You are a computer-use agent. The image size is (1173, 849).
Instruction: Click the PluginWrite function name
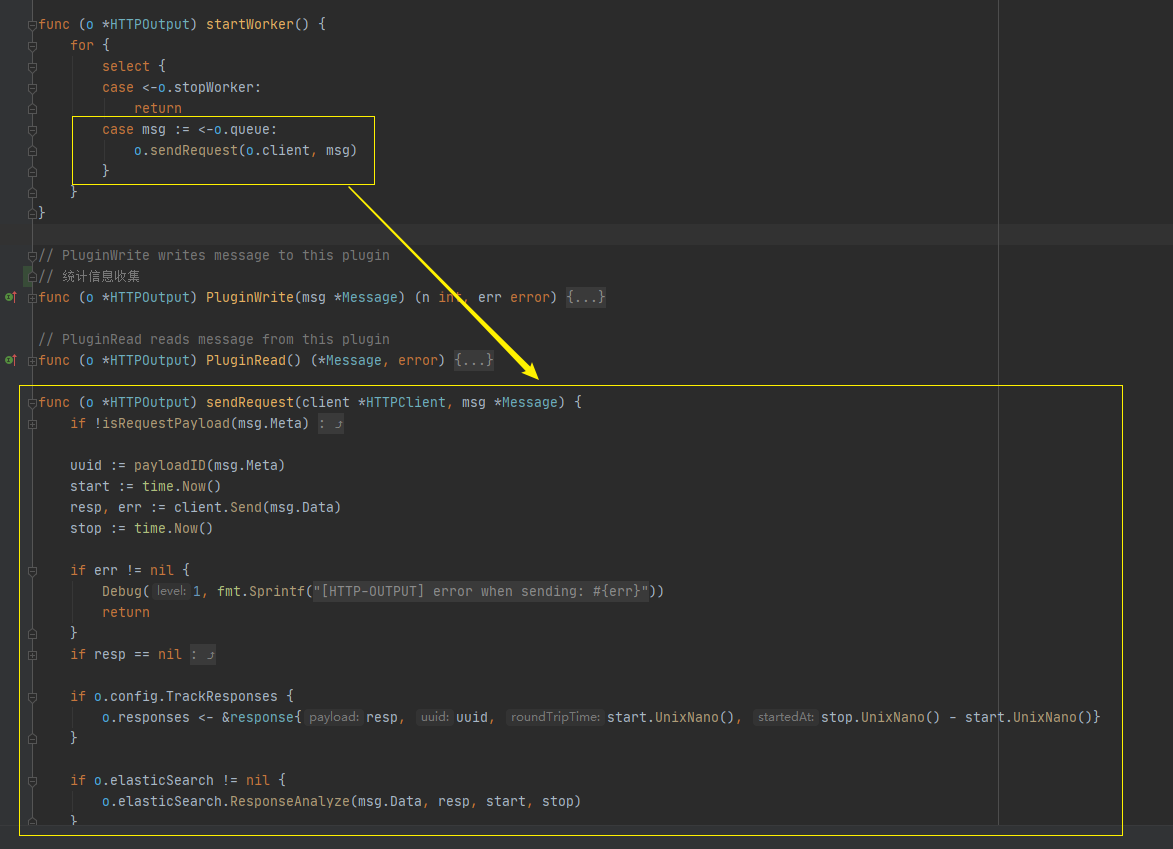[250, 297]
